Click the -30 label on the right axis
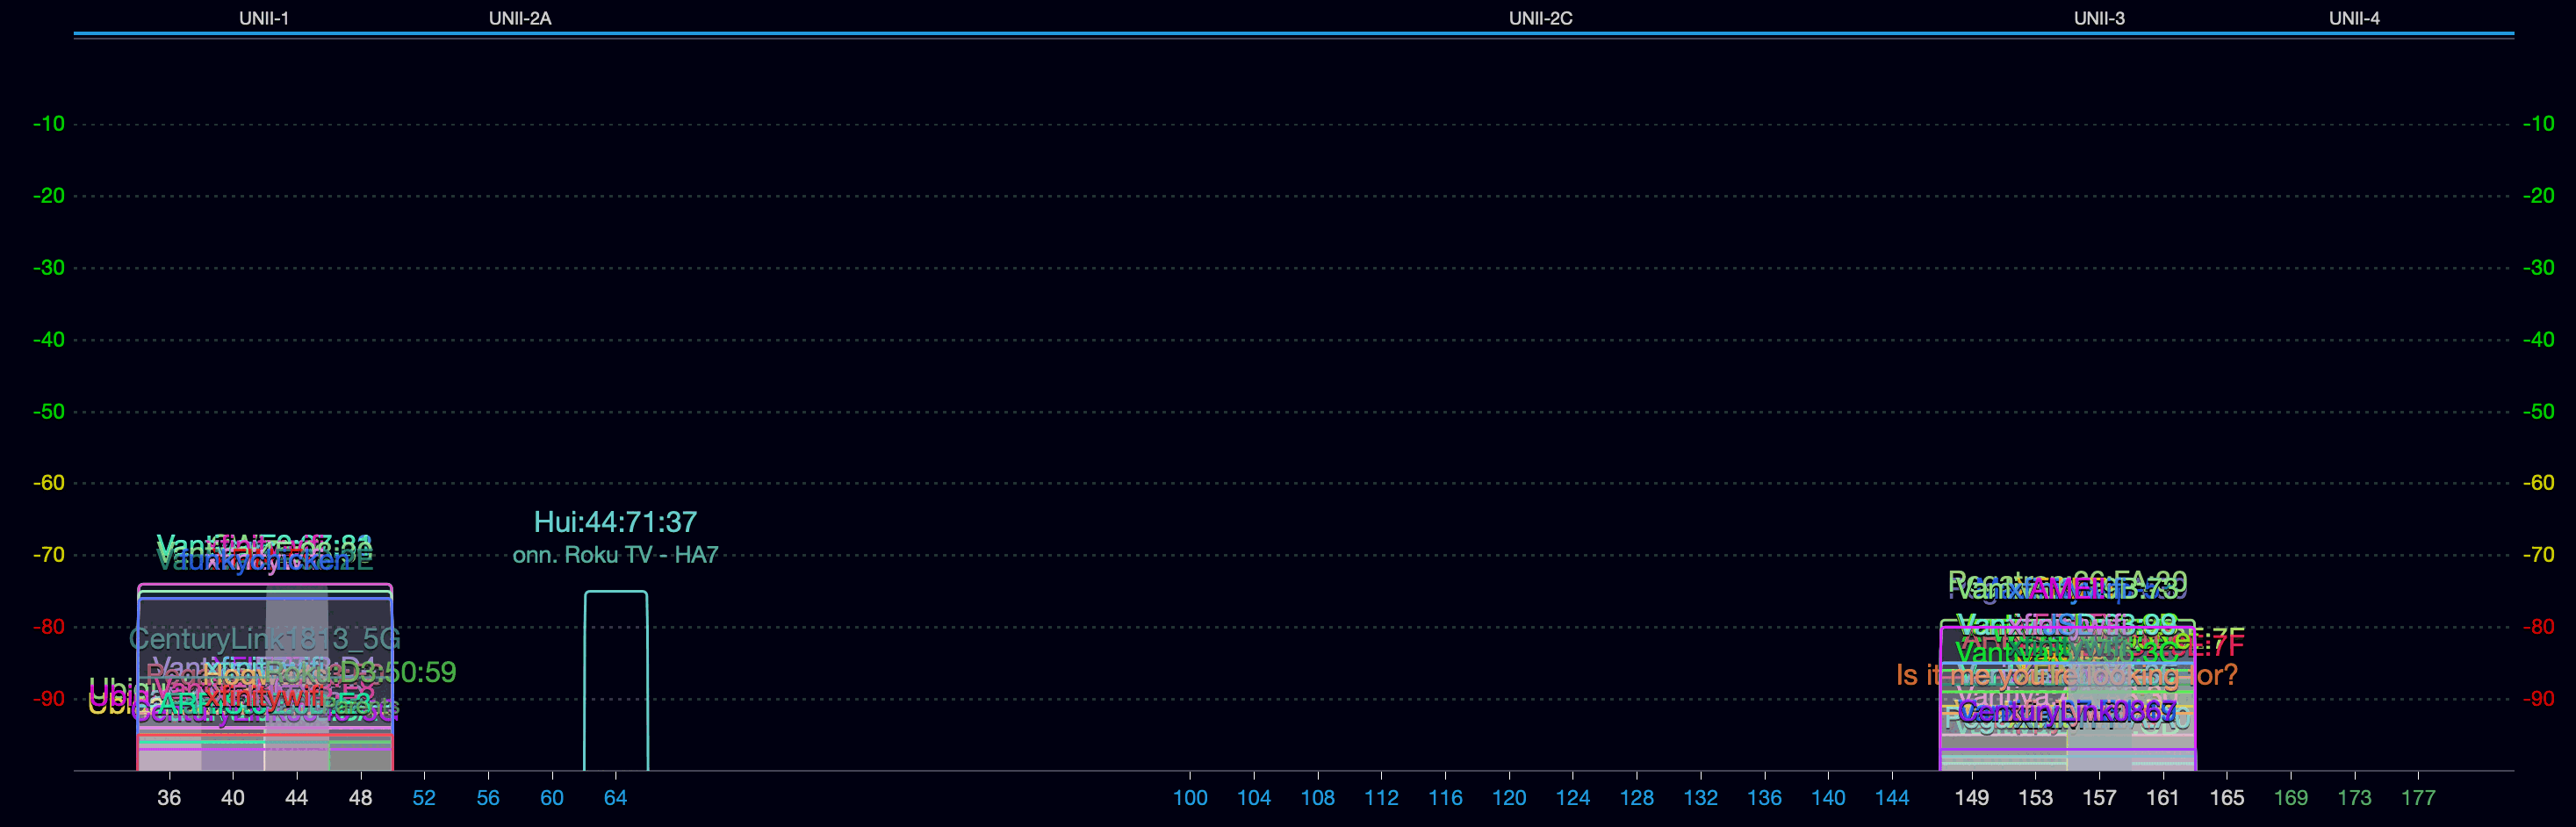This screenshot has width=2576, height=827. click(x=2538, y=268)
